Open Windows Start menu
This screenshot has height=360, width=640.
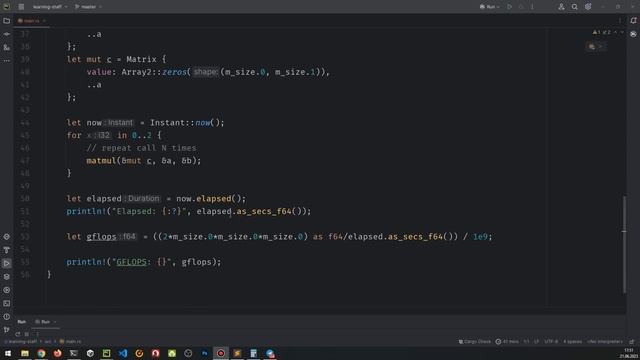tap(8, 353)
